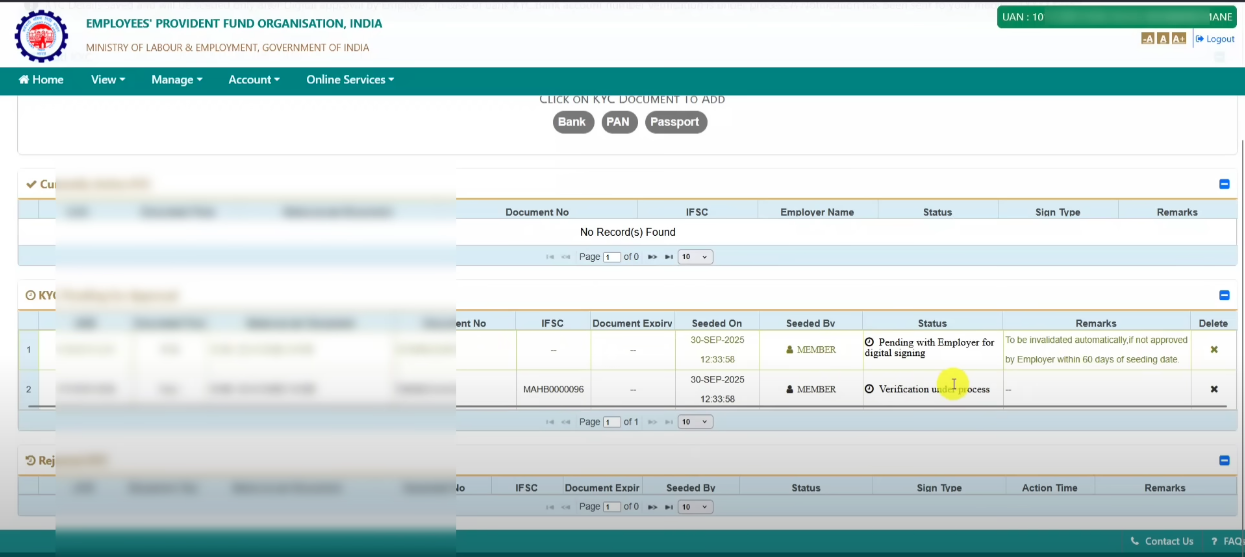Expand the View menu

[x=107, y=80]
